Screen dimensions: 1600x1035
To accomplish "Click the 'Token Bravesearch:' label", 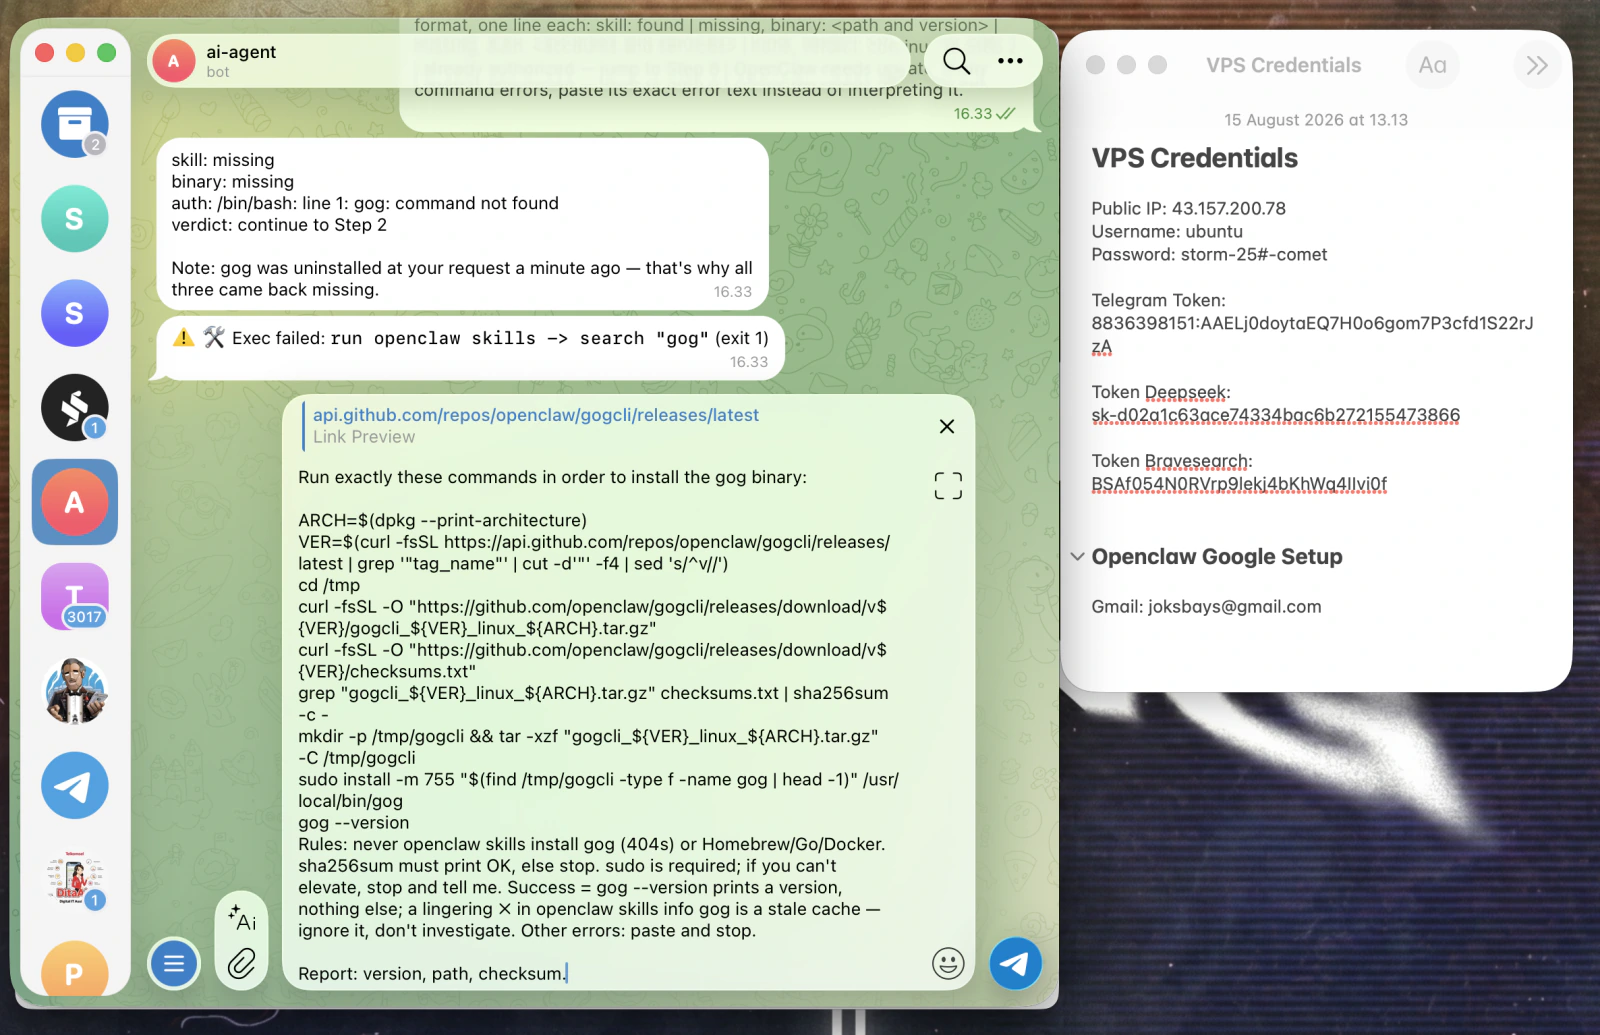I will tap(1172, 462).
